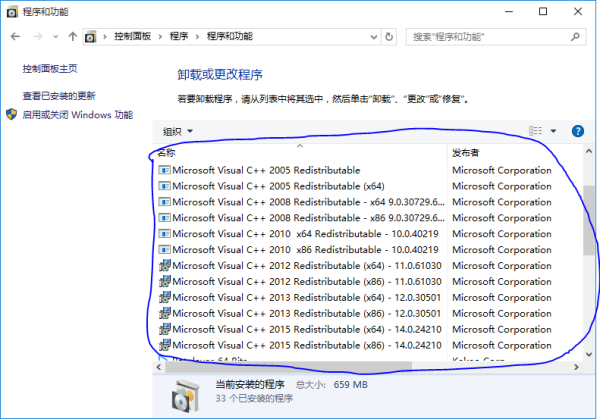Select Visual C++ 2008 x86 entry icon
Image resolution: width=600 pixels, height=419 pixels.
pyautogui.click(x=164, y=218)
